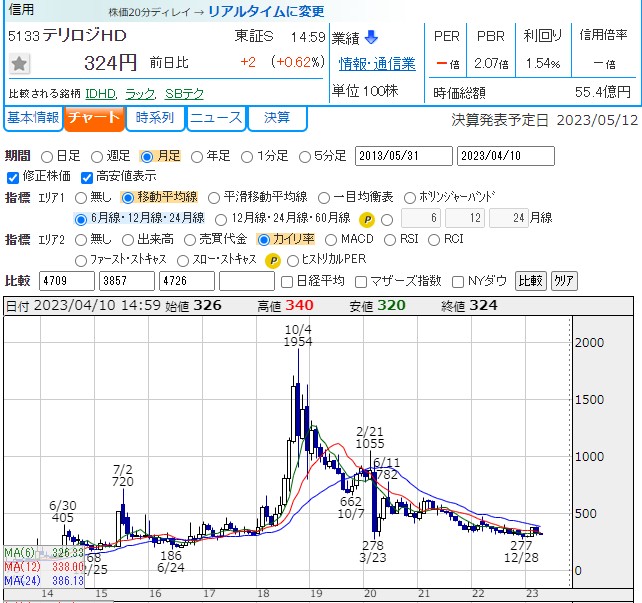Image resolution: width=642 pixels, height=603 pixels.
Task: Choose 6月線・12月線・24月線 option
Action: (x=81, y=219)
